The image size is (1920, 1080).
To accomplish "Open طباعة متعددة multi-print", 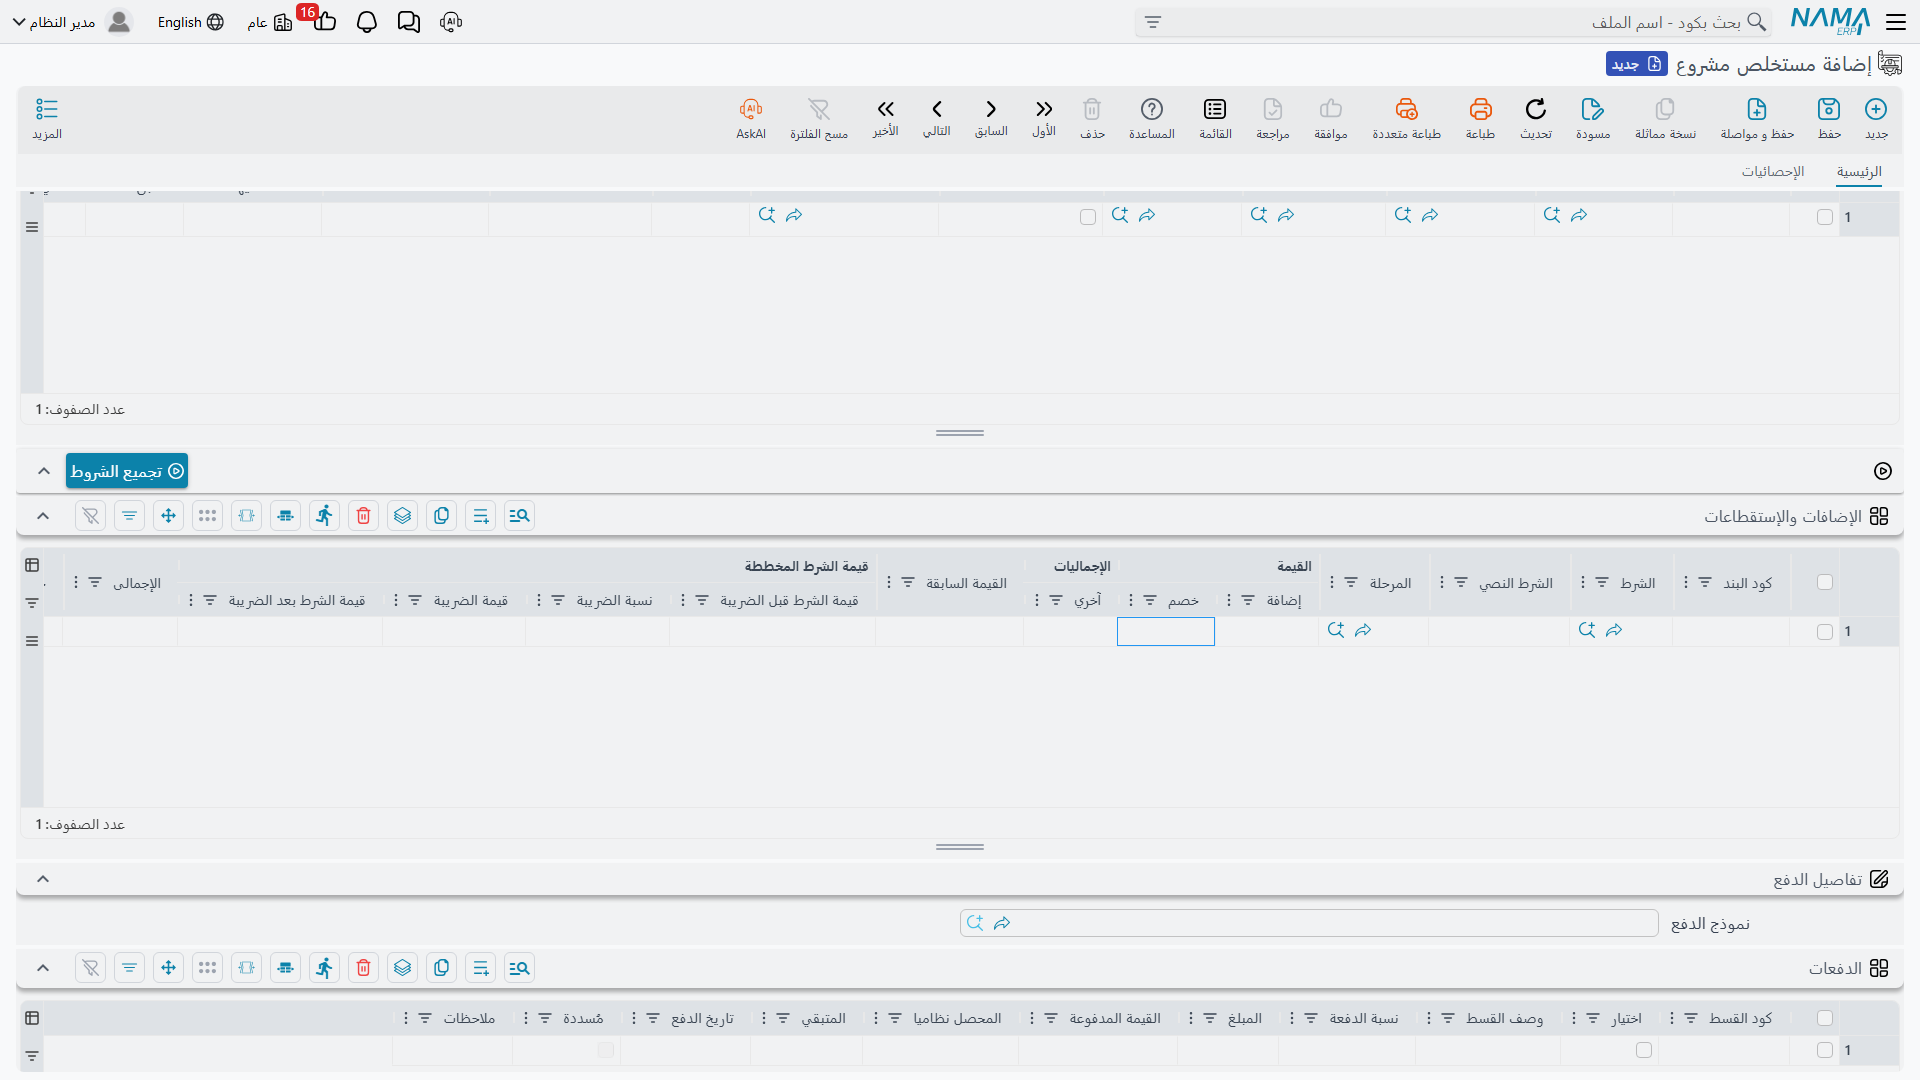I will 1406,118.
